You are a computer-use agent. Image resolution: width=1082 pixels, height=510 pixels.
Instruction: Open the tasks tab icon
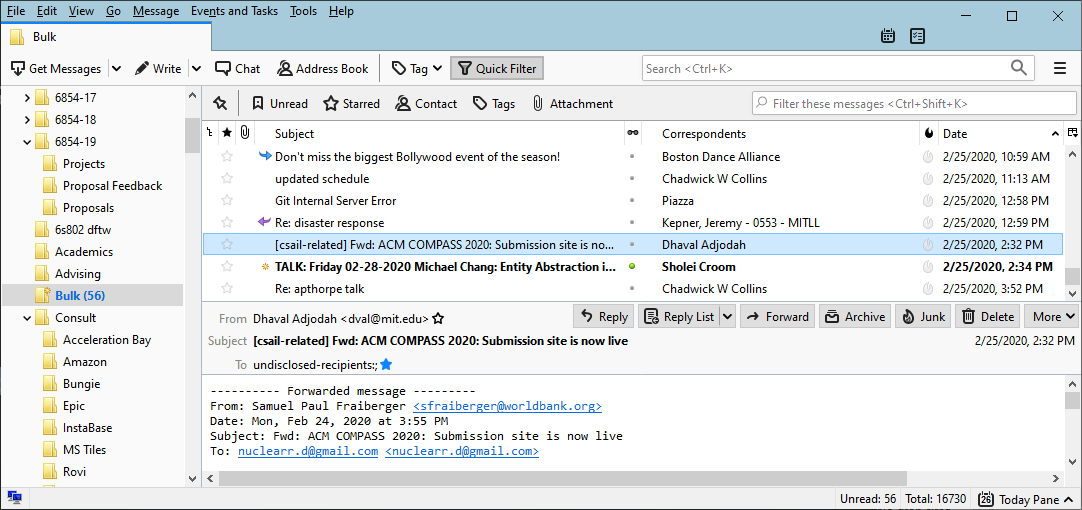(x=917, y=36)
